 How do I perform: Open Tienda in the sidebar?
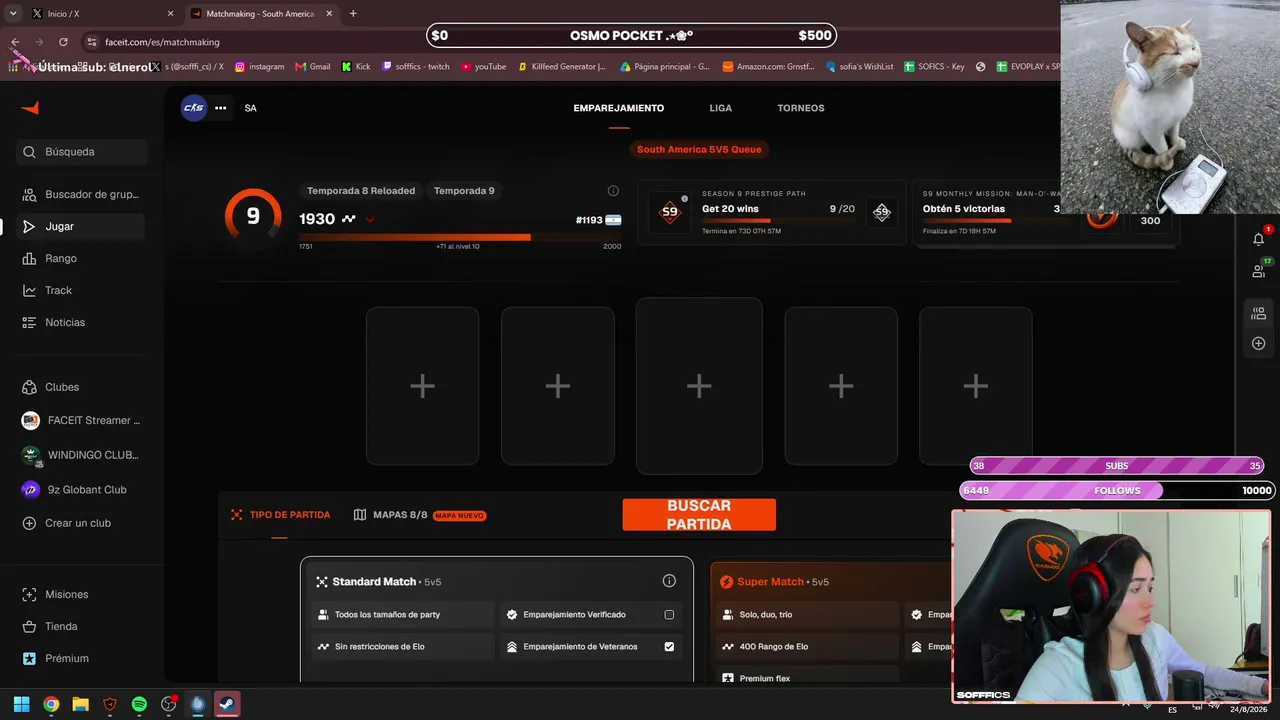(x=81, y=626)
